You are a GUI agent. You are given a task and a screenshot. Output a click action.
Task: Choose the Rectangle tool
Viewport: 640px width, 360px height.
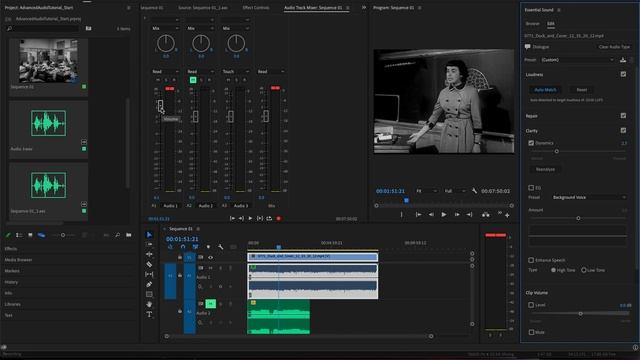tap(149, 294)
